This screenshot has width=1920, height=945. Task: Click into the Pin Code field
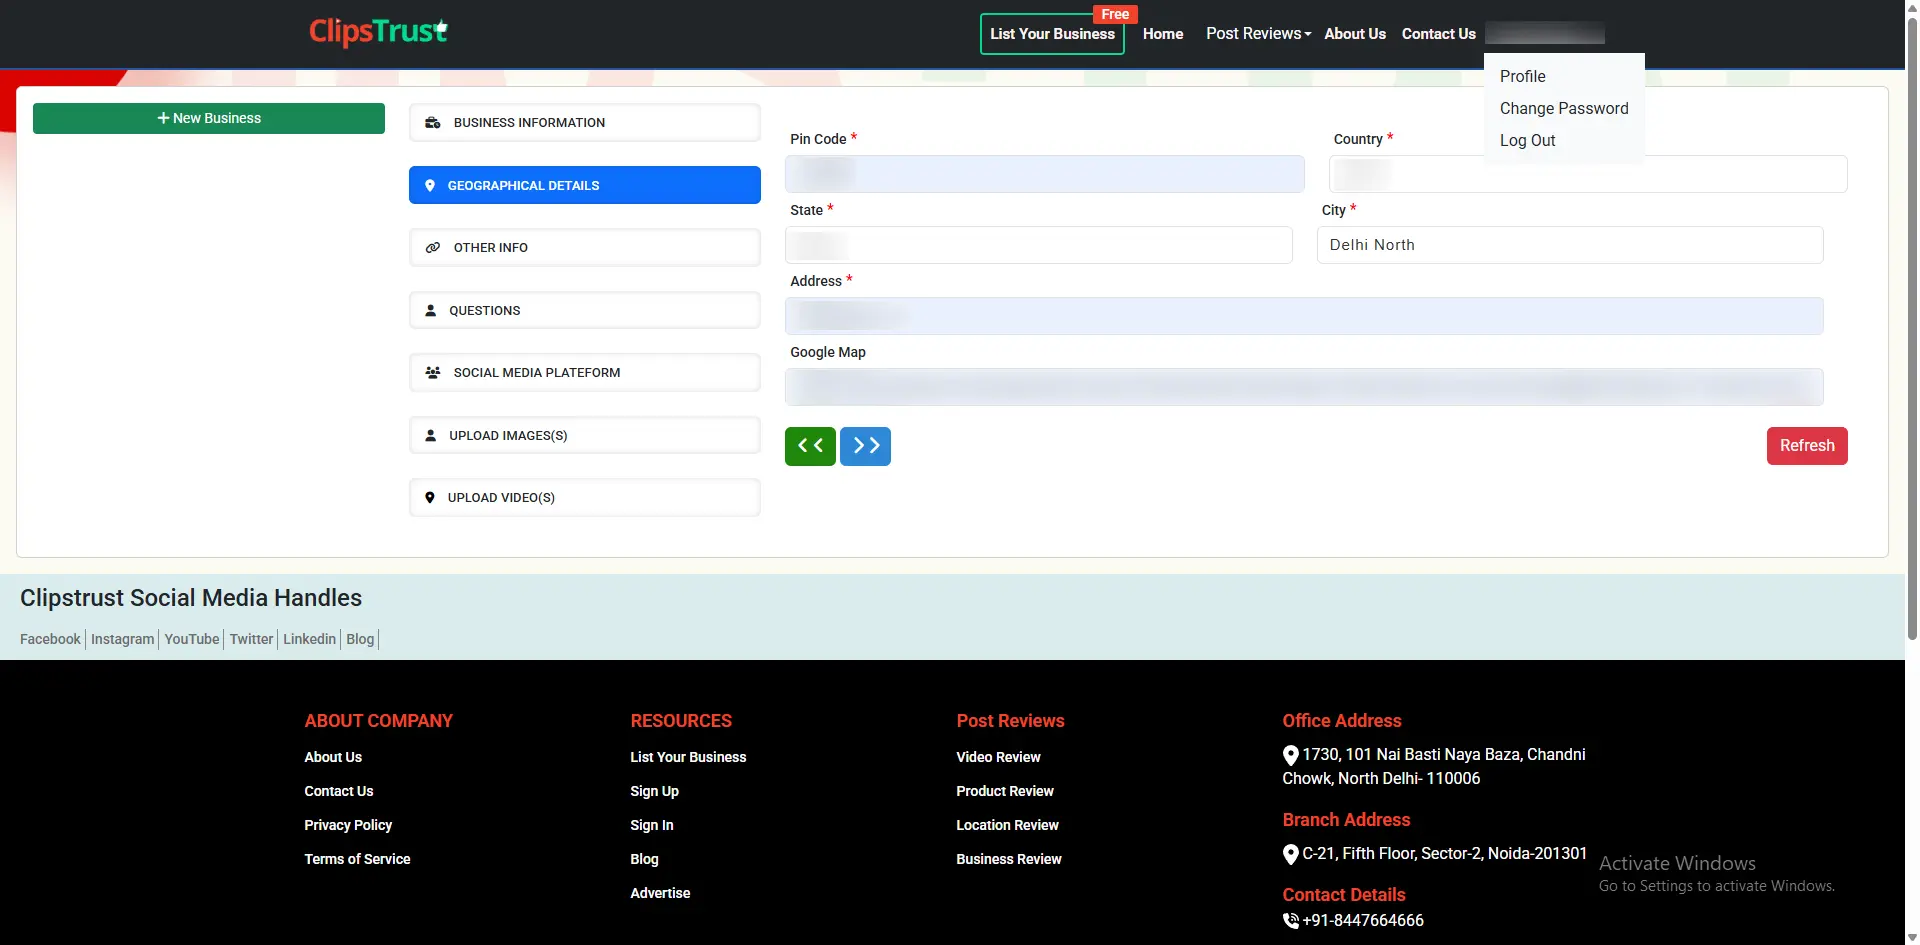coord(1045,174)
